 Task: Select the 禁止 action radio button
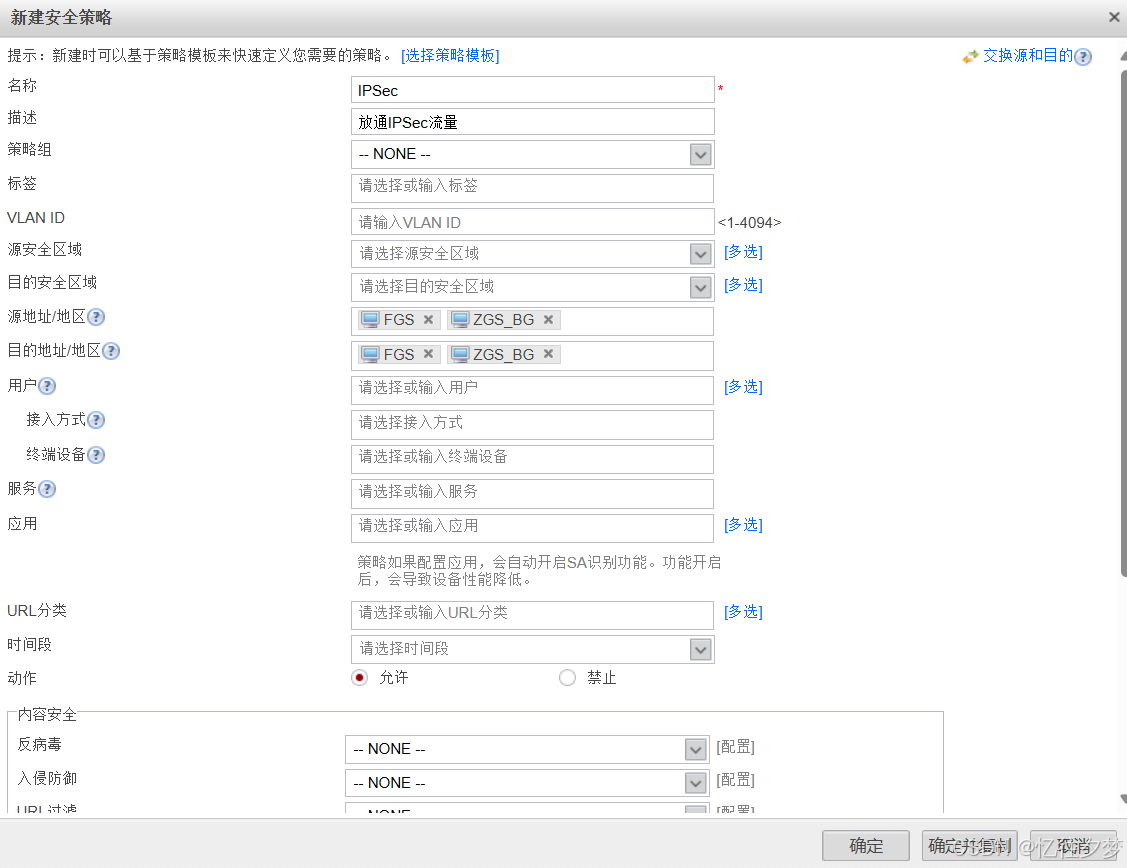coord(568,678)
